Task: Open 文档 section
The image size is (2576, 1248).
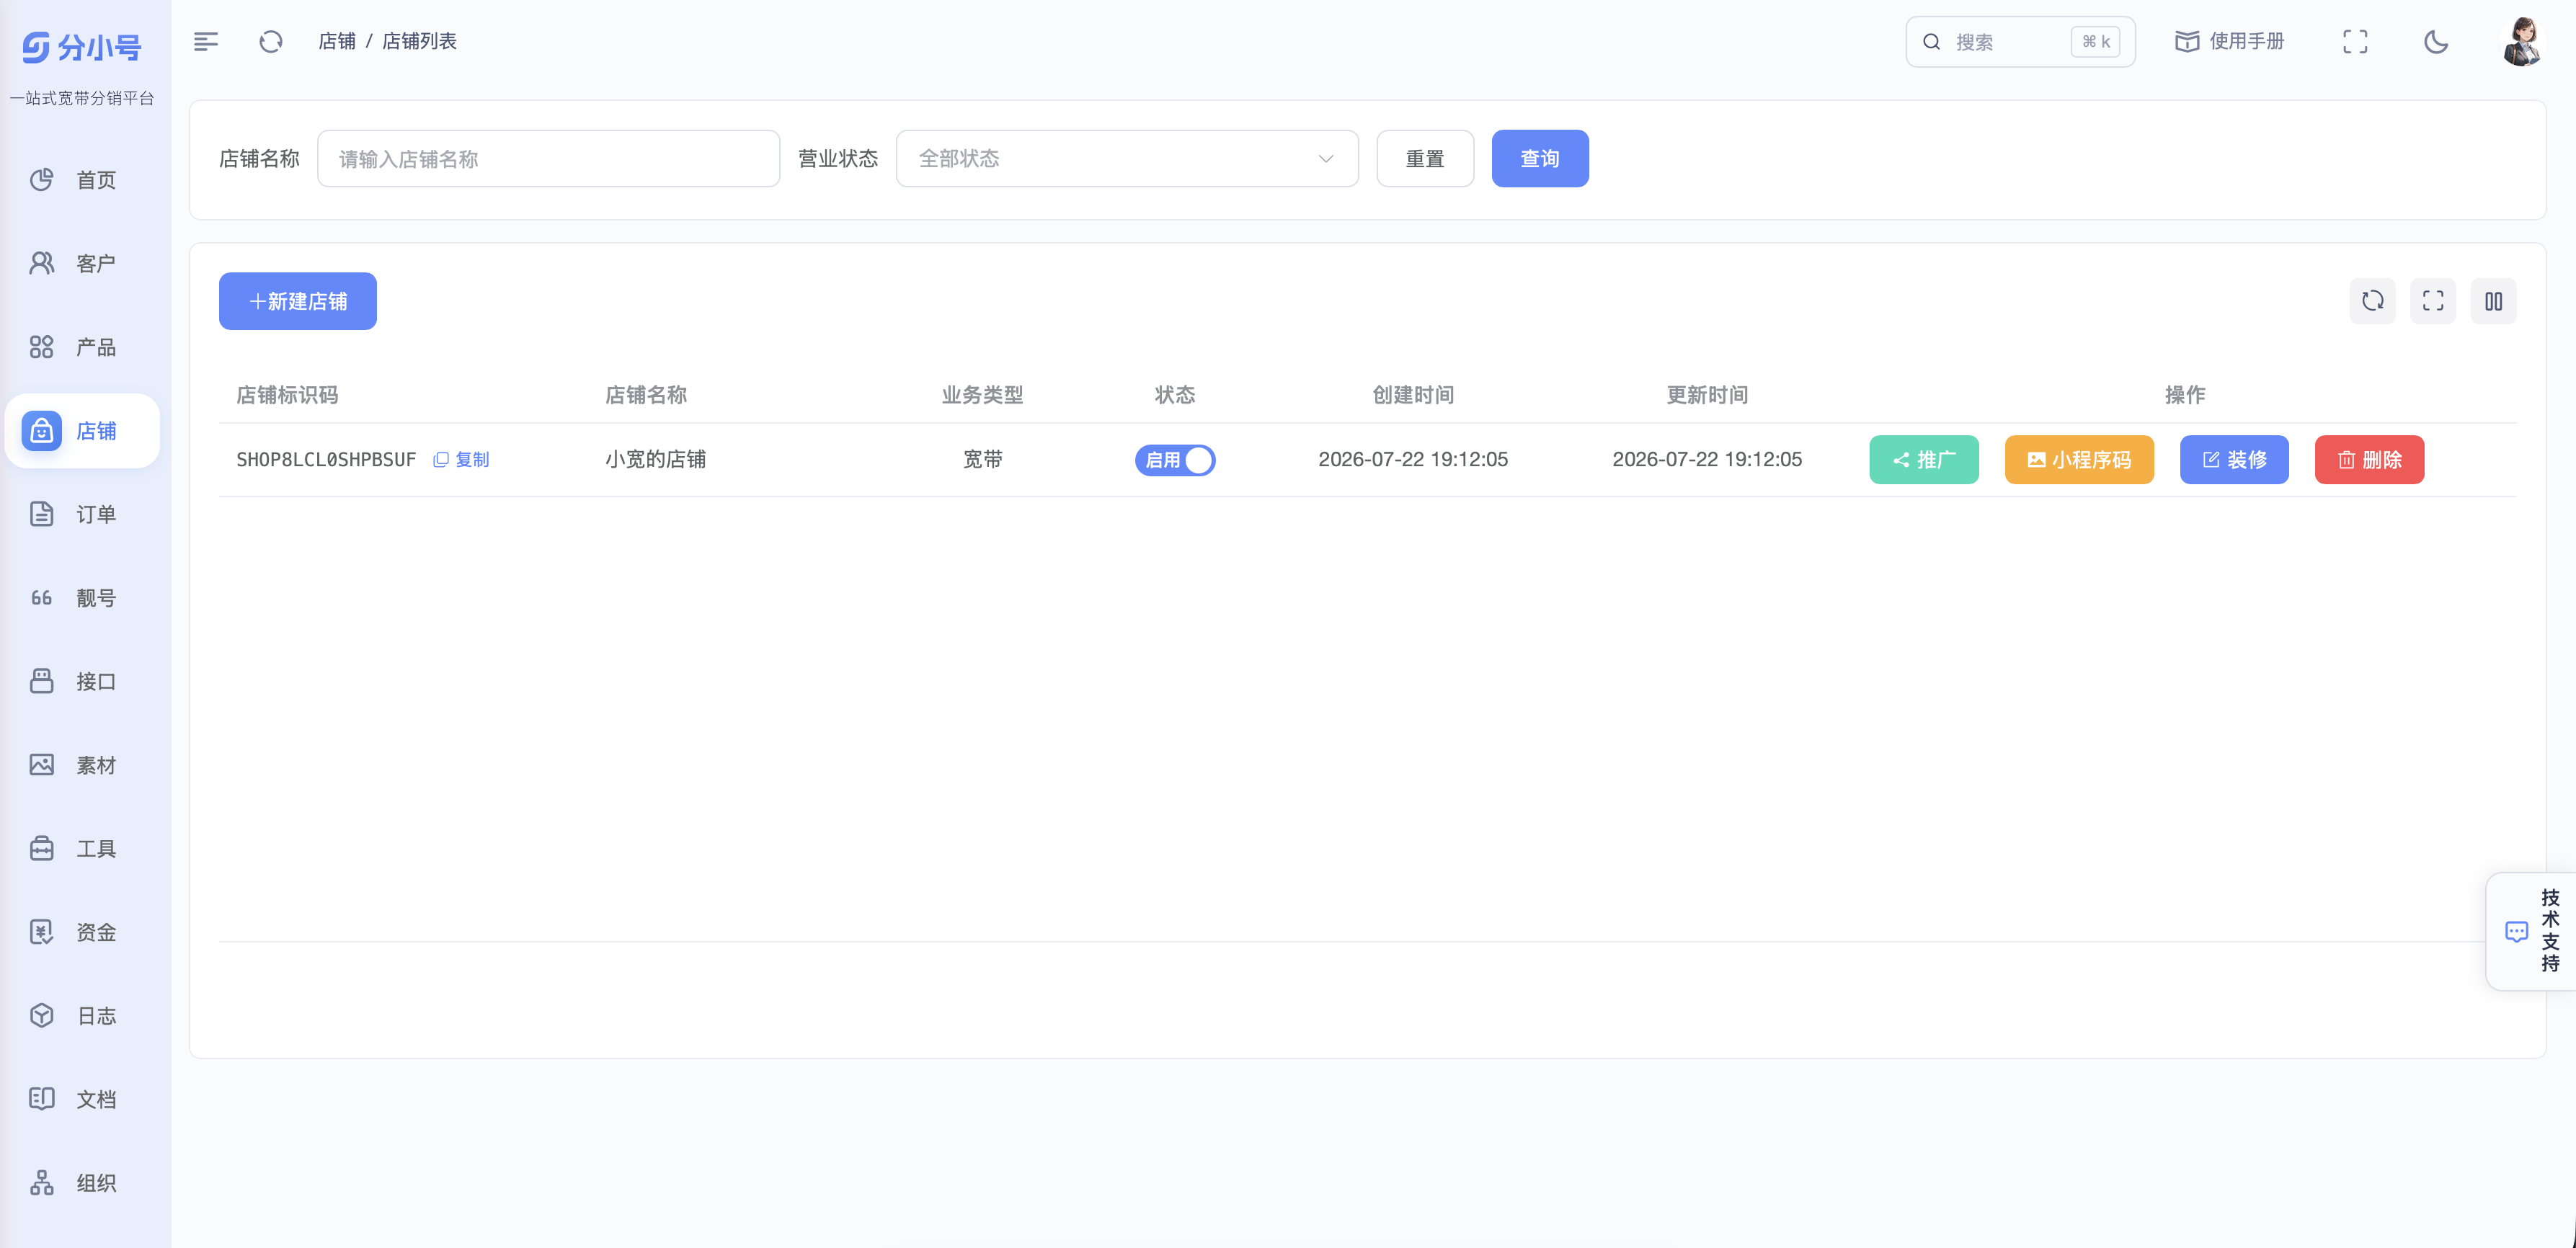Action: pyautogui.click(x=83, y=1099)
